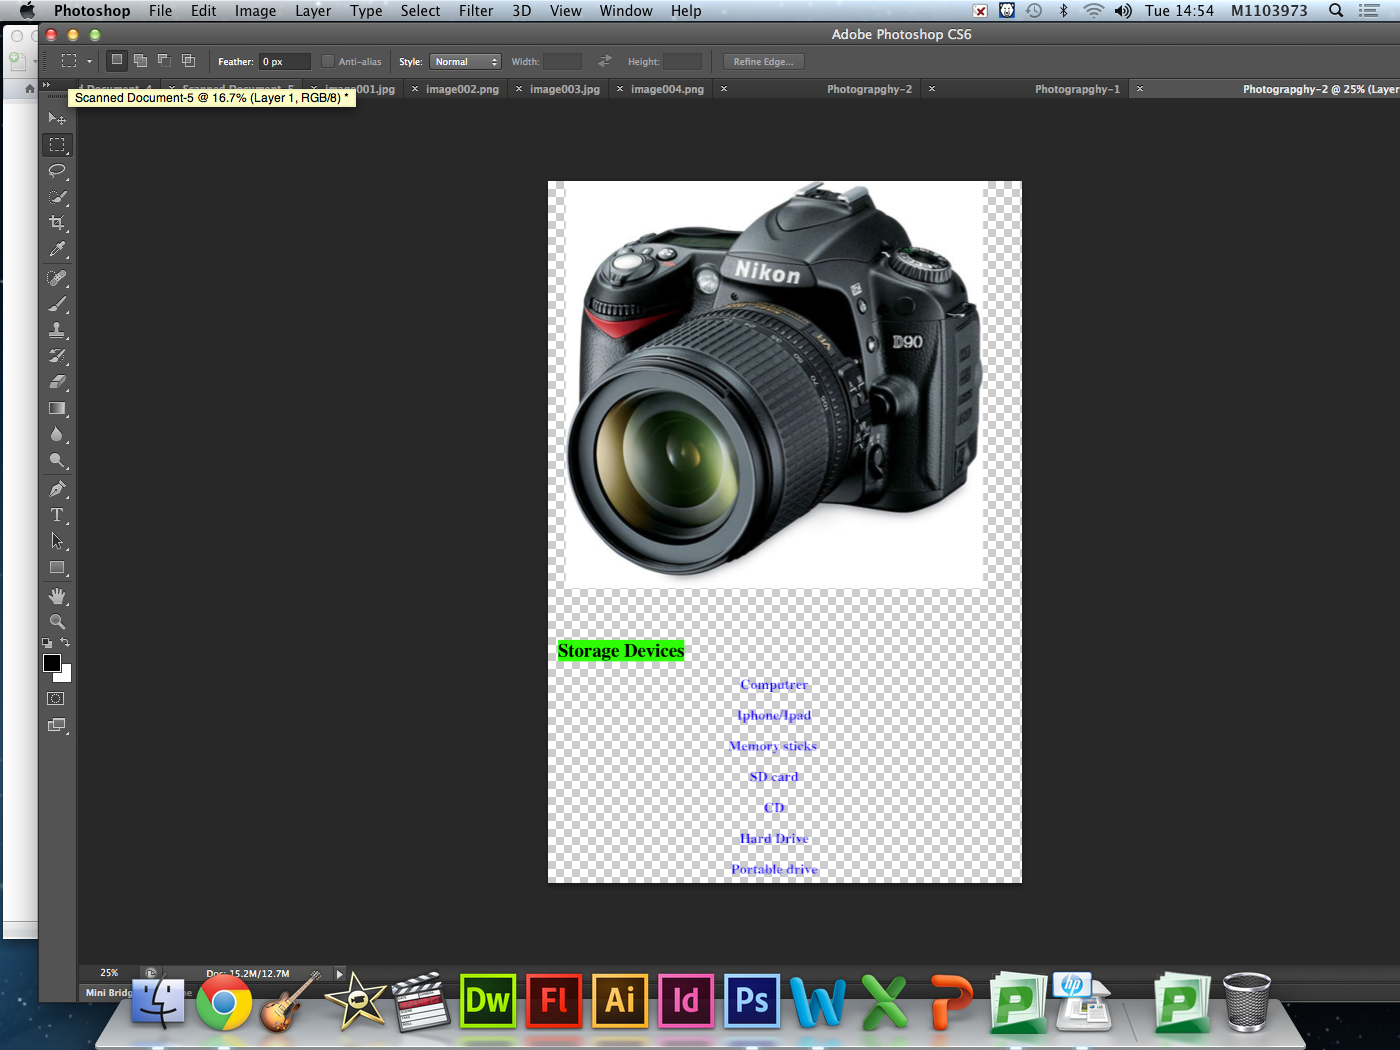Switch to the image003.jpg tab
1400x1050 pixels.
pyautogui.click(x=565, y=89)
